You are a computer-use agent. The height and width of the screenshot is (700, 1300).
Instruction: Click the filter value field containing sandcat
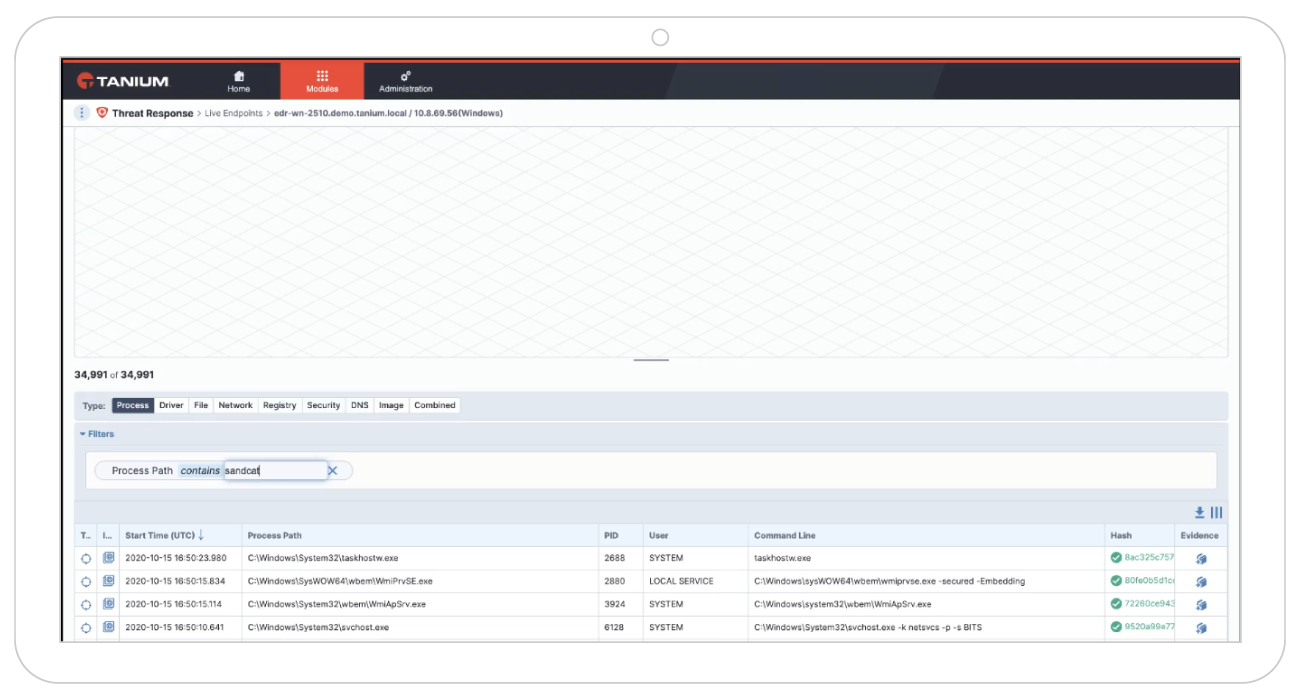point(275,470)
